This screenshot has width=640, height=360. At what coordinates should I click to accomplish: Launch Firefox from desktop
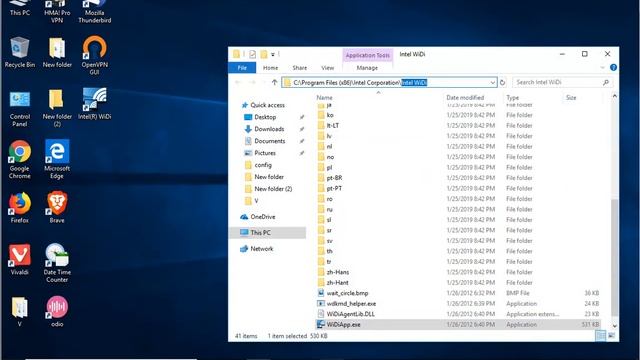(x=20, y=208)
